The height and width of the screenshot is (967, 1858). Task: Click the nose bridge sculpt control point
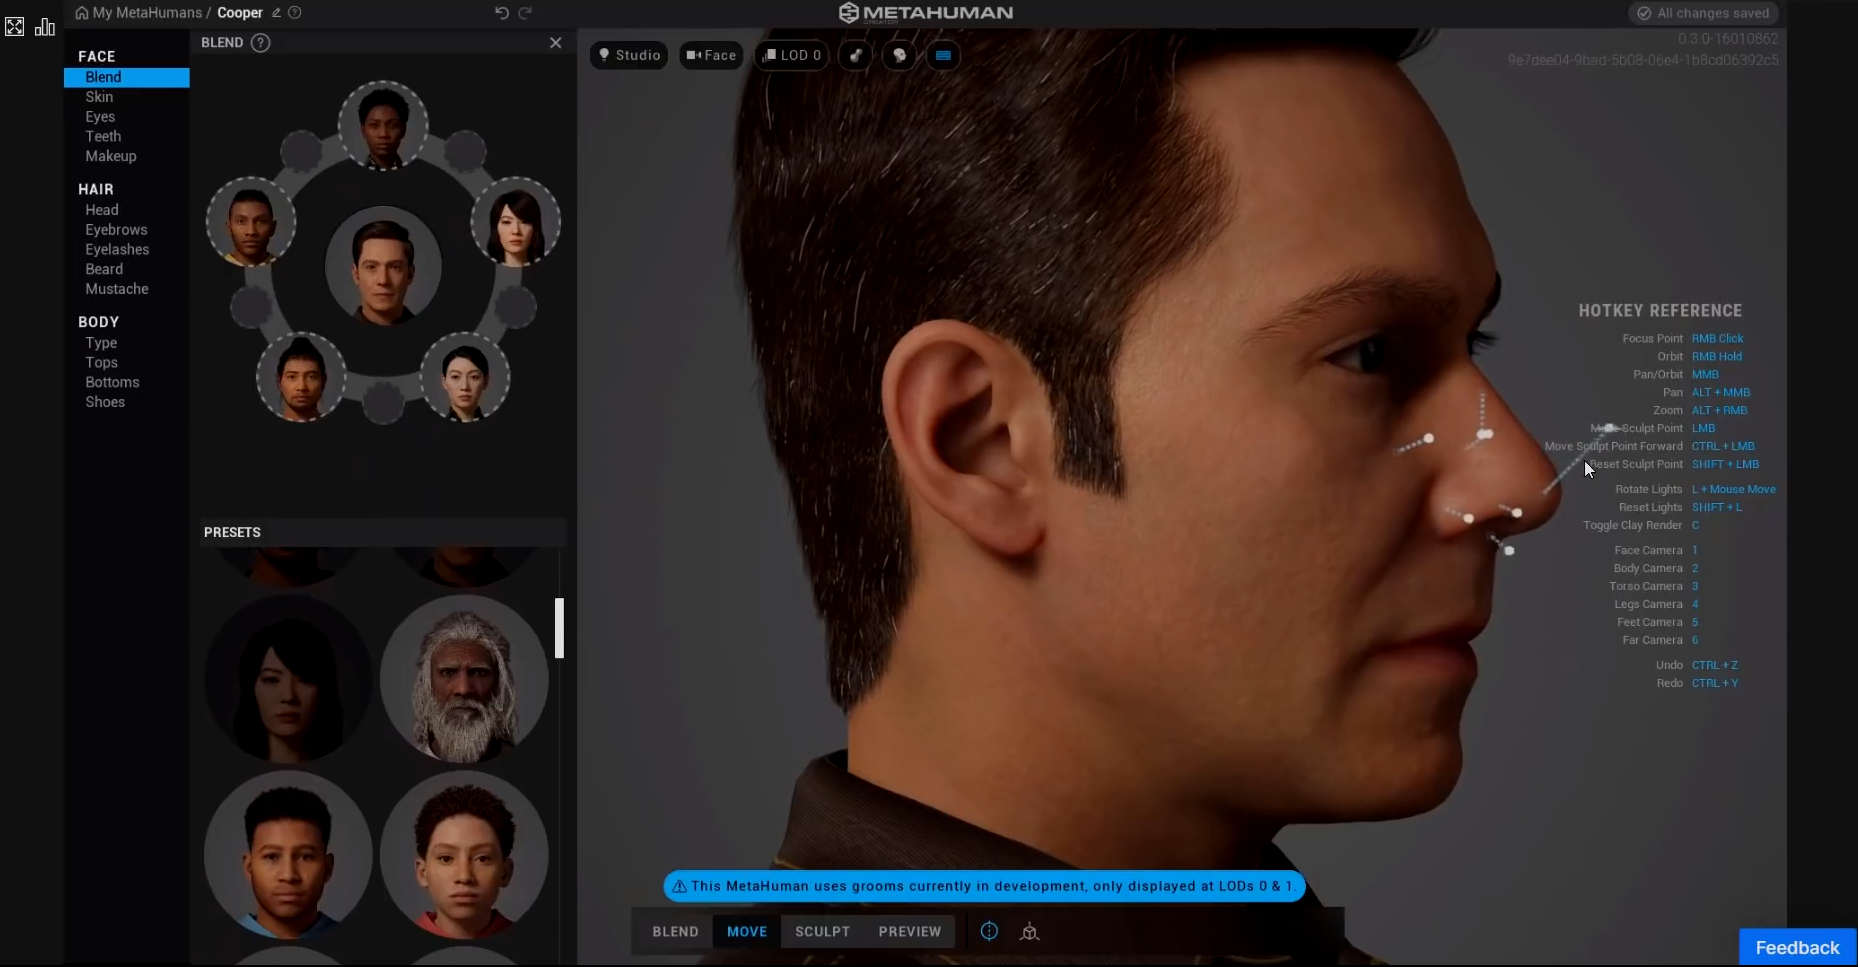pyautogui.click(x=1485, y=434)
